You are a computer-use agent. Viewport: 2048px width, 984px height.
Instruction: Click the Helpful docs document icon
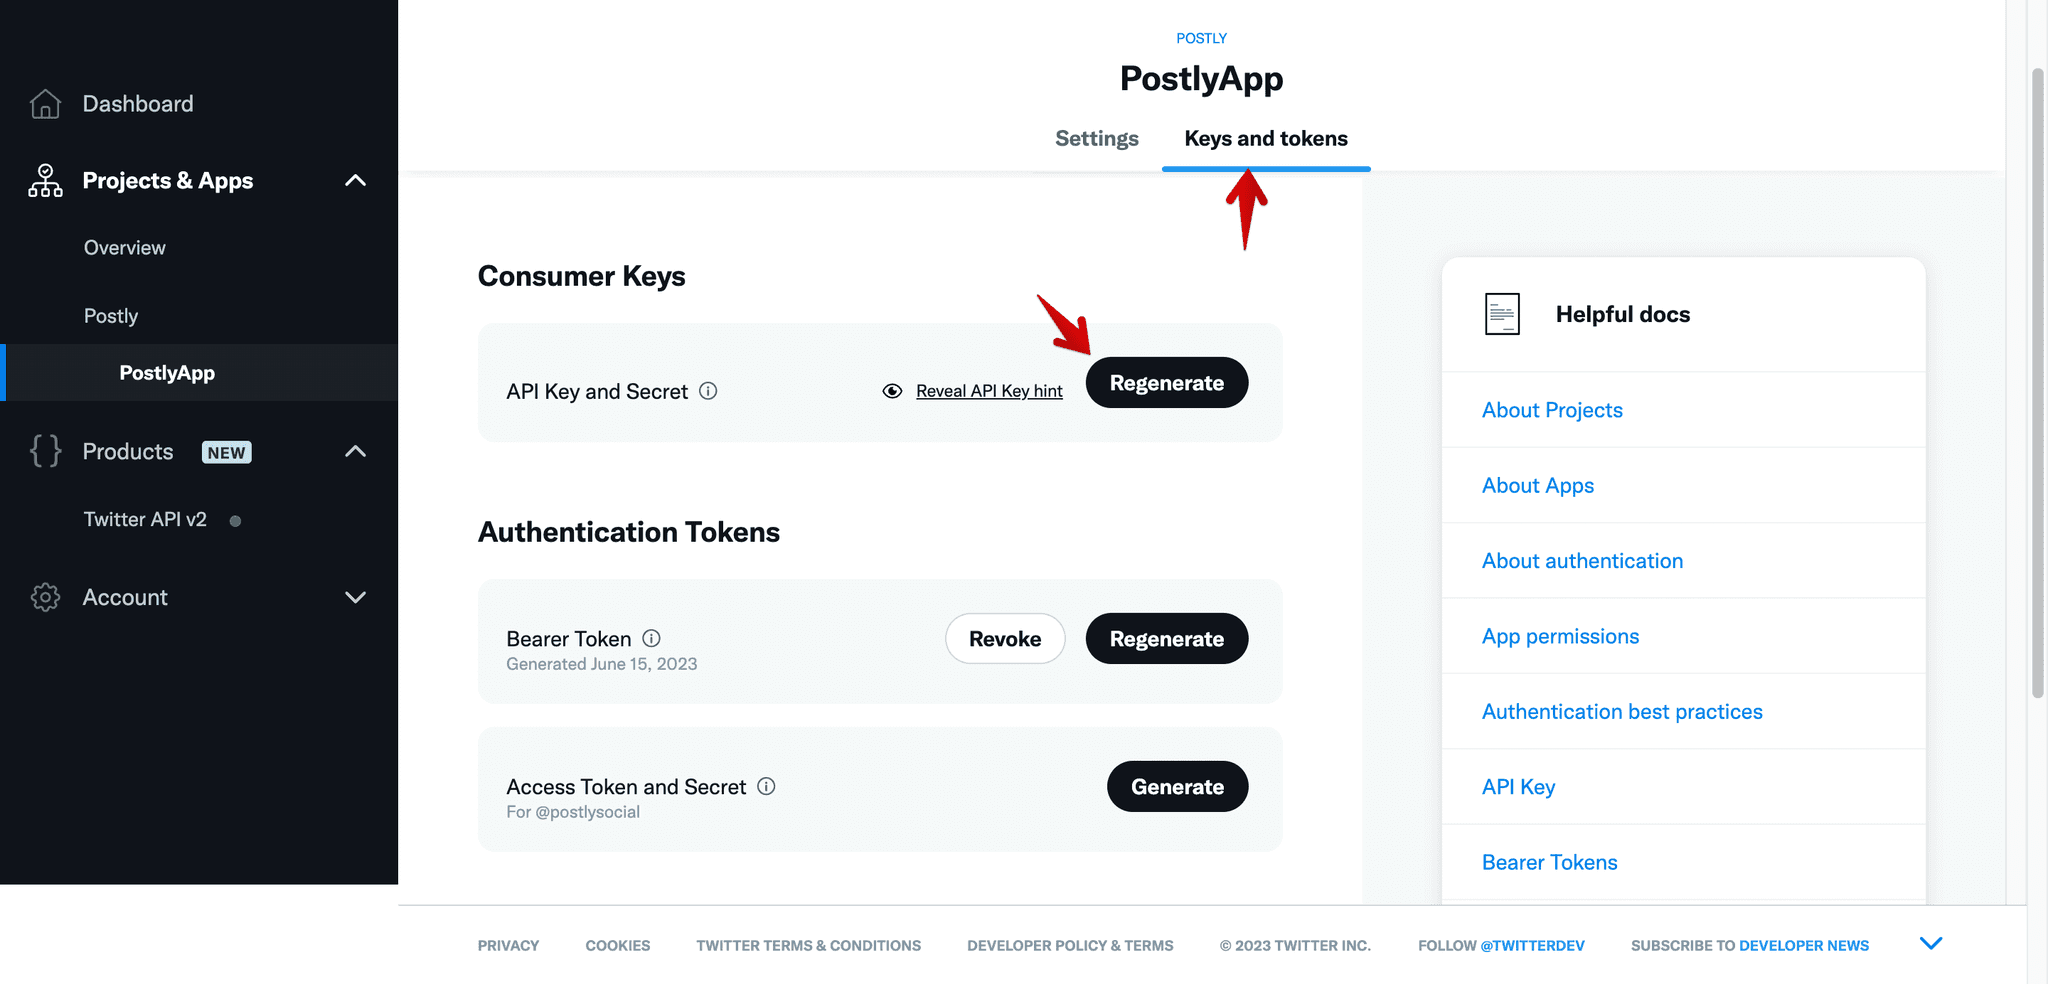tap(1502, 314)
